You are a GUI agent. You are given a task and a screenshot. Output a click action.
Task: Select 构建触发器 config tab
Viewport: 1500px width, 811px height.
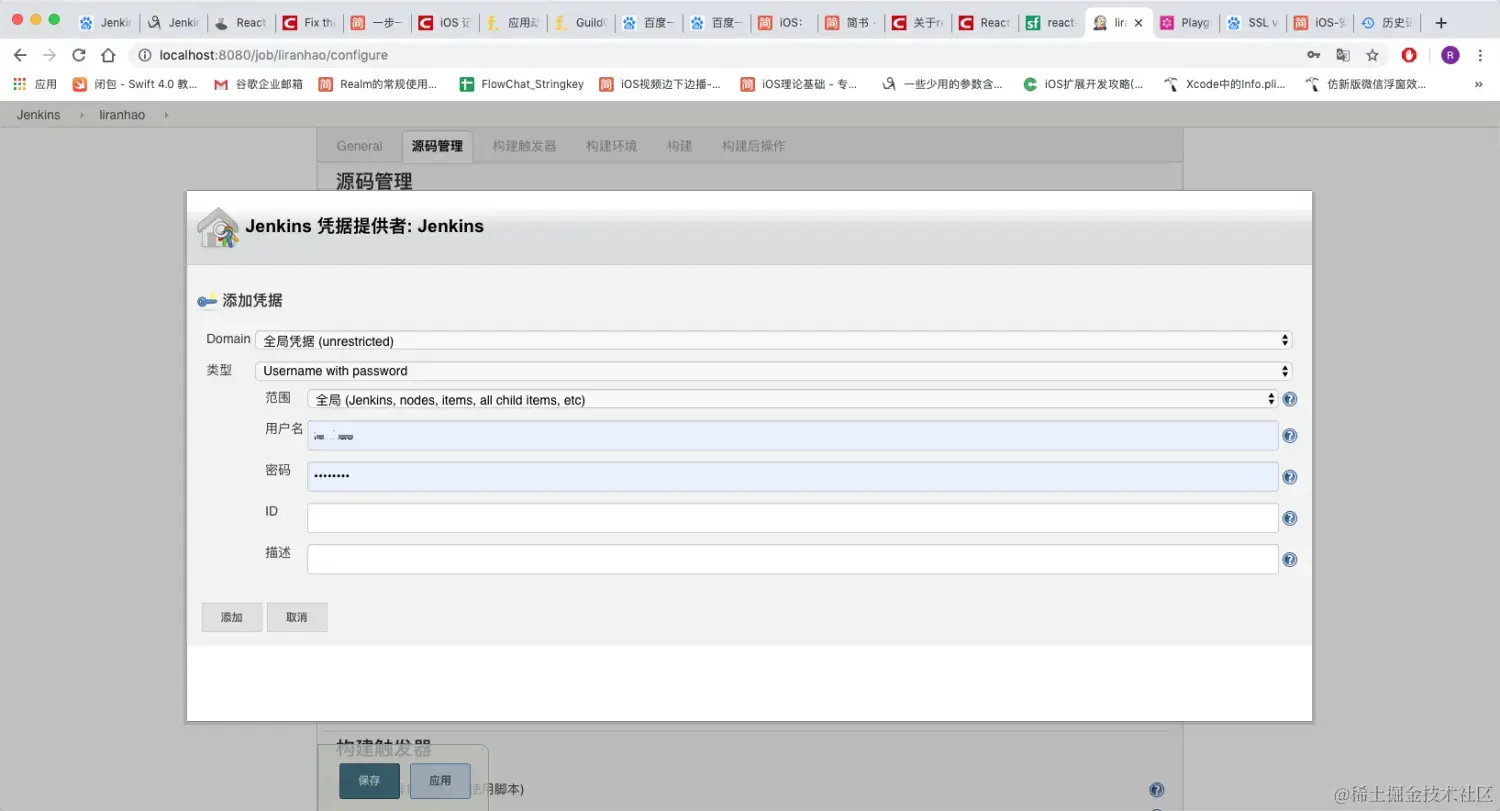[524, 146]
